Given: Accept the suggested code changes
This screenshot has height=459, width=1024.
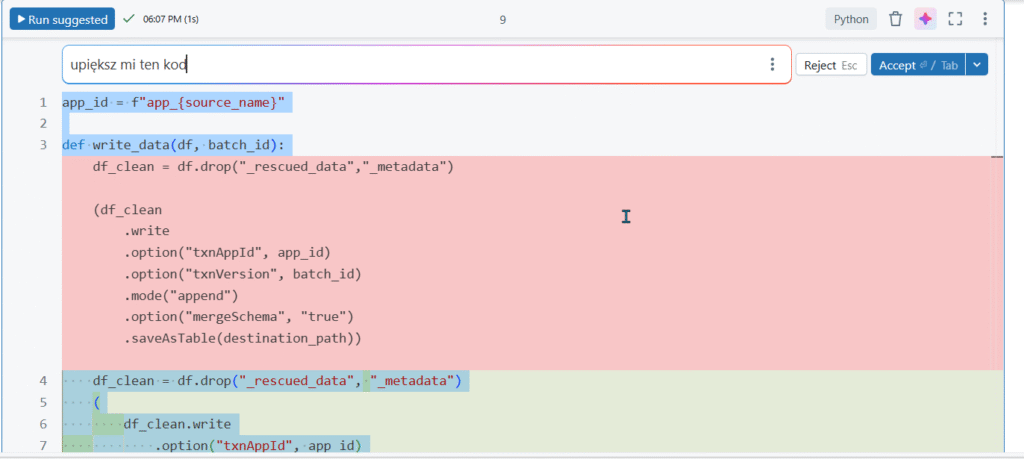Looking at the screenshot, I should click(918, 65).
